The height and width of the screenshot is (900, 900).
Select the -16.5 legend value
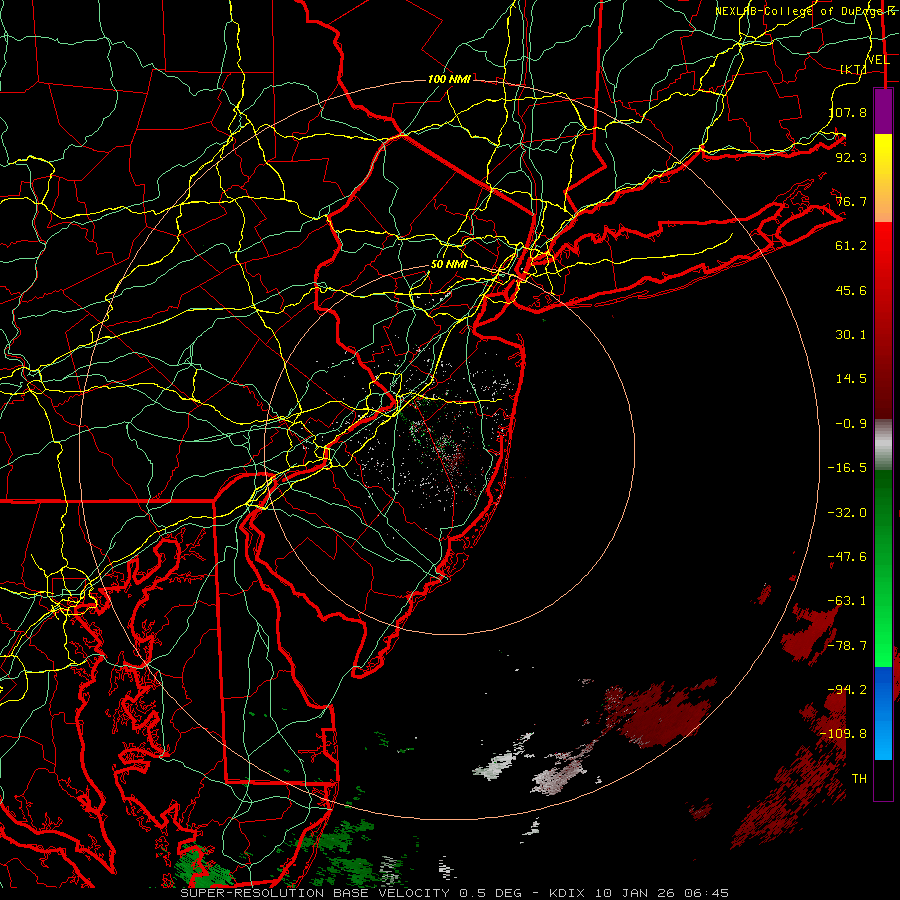(x=847, y=468)
